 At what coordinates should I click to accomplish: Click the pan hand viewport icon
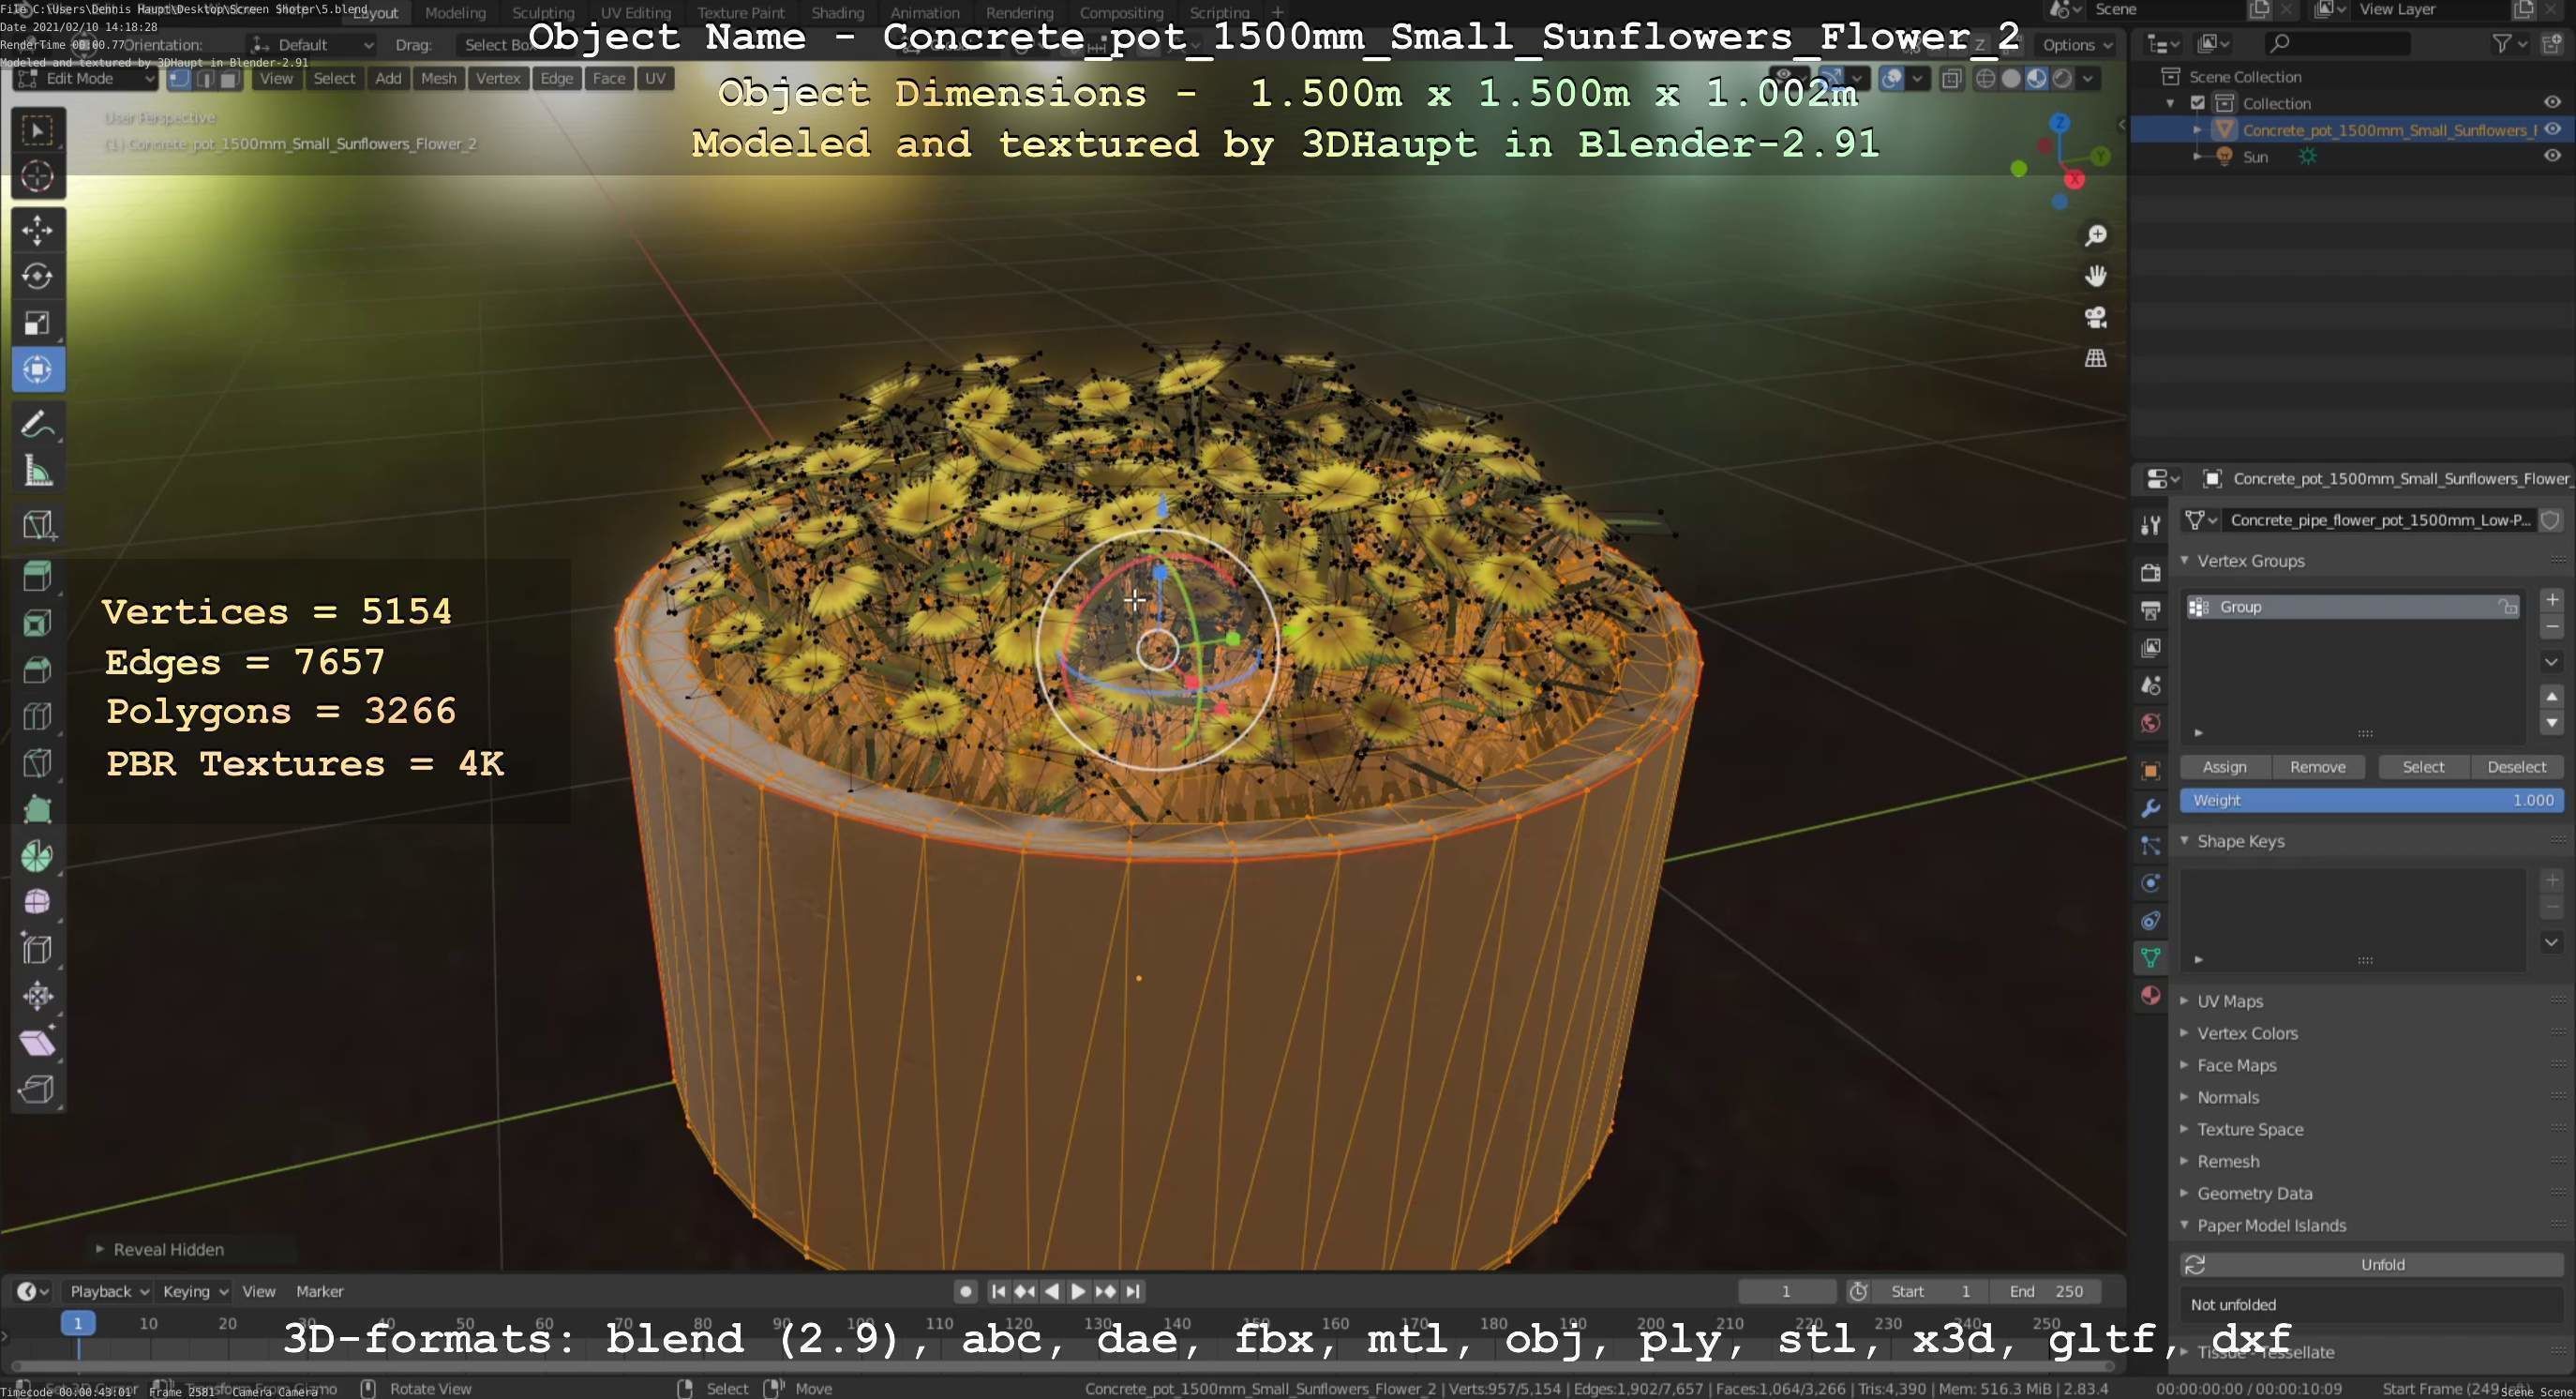[2095, 276]
